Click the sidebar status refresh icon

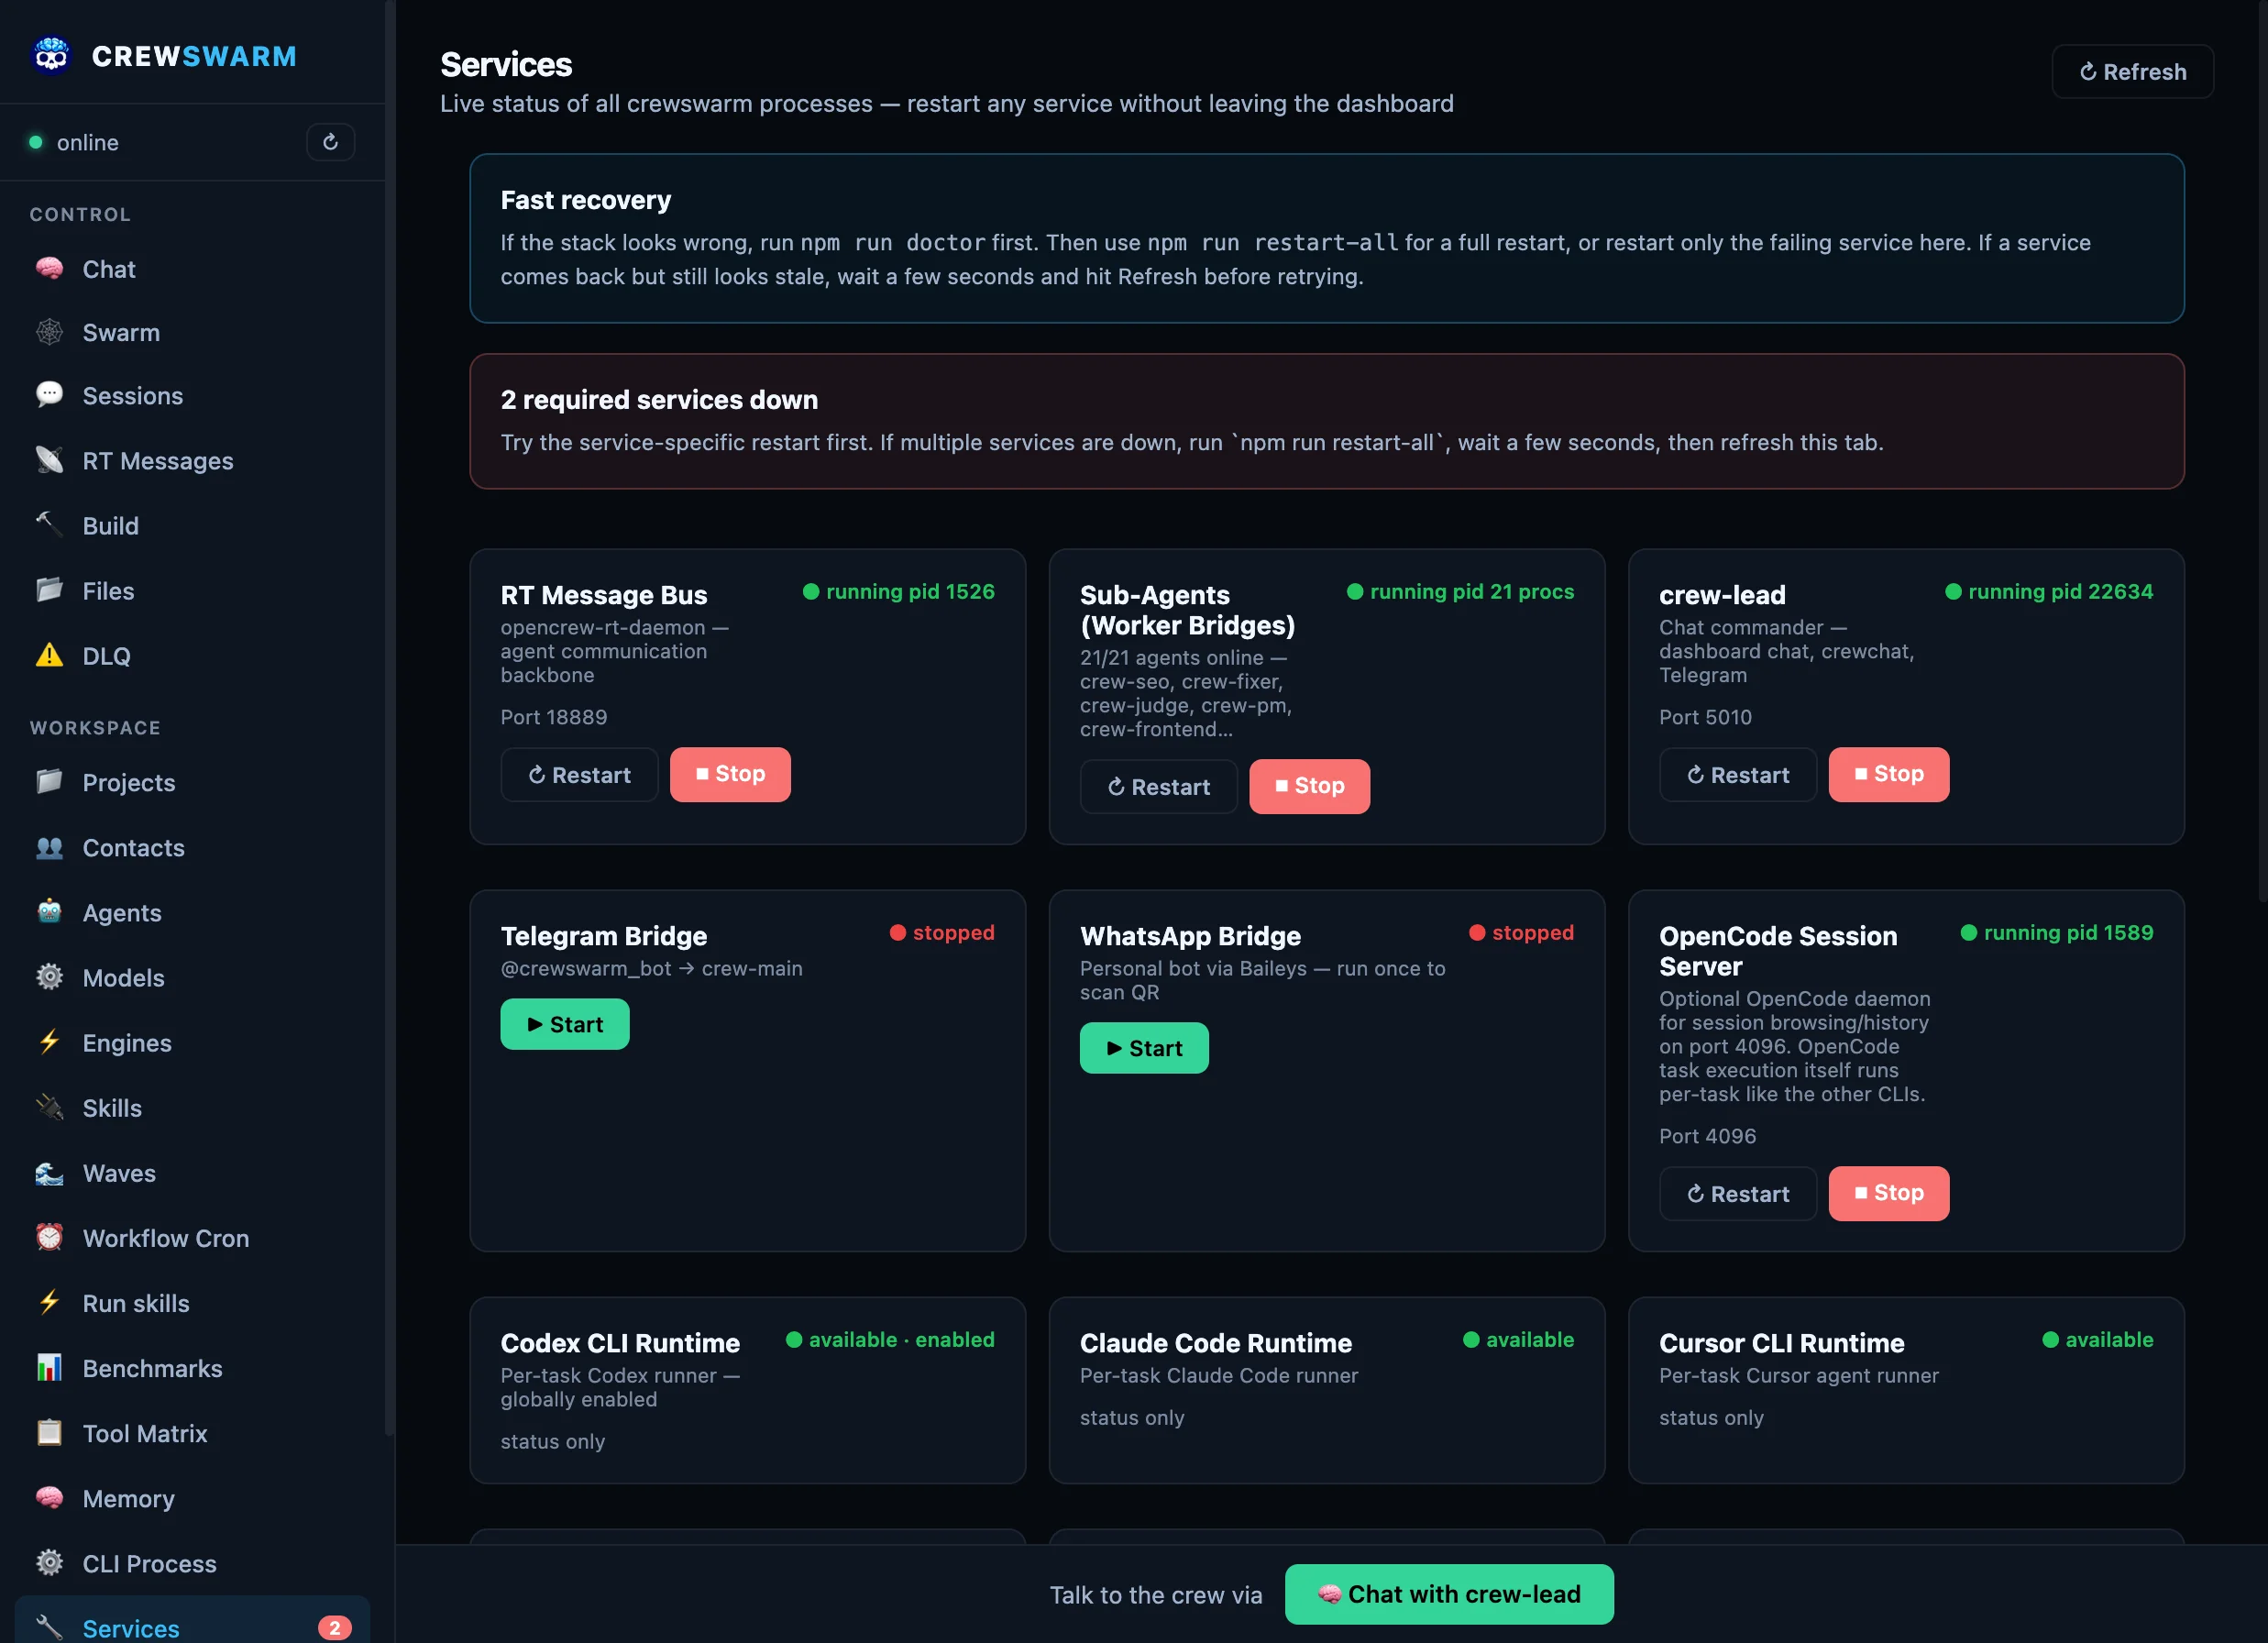(x=330, y=142)
